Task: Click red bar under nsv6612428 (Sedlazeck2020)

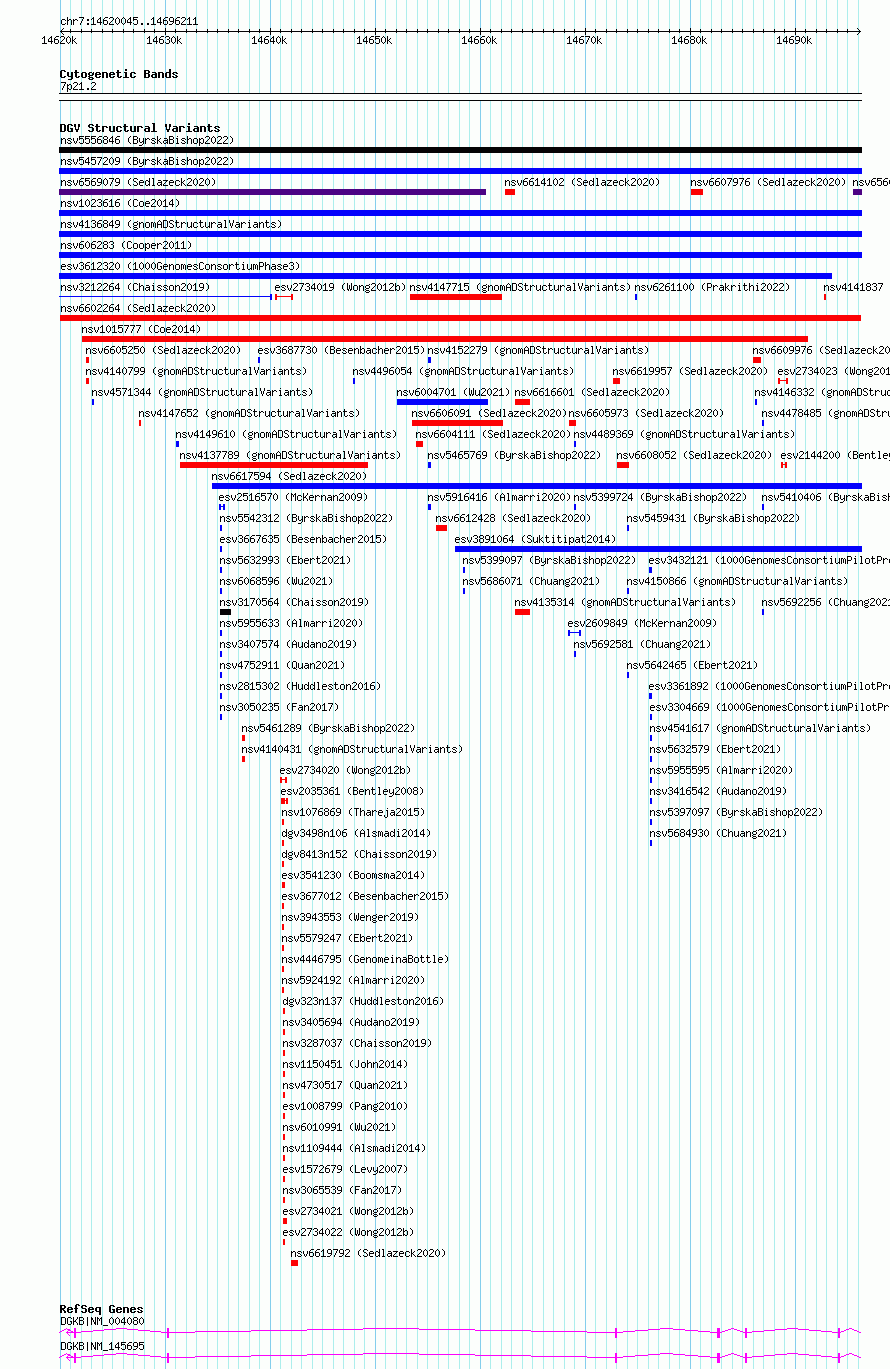Action: 442,528
